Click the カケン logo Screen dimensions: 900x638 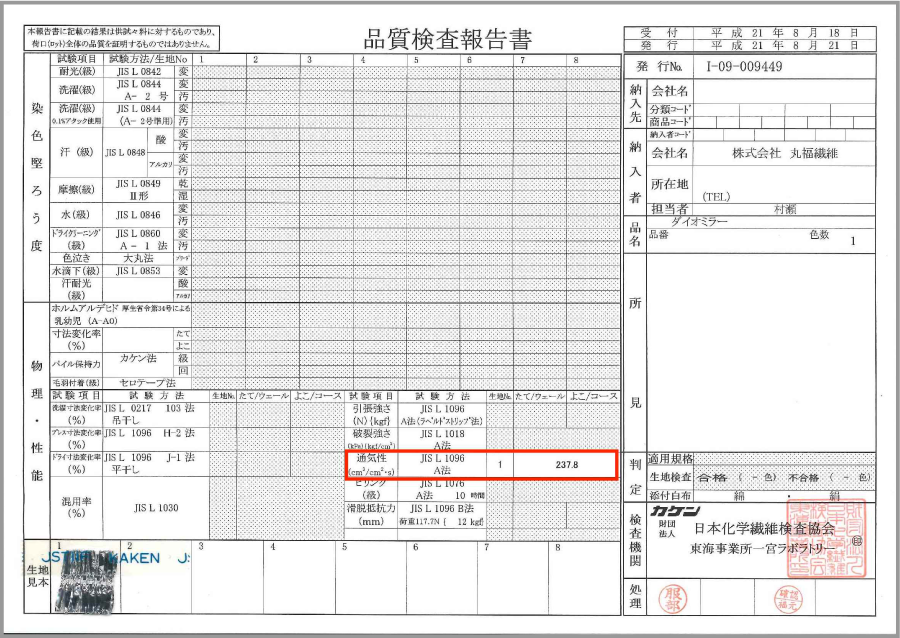pos(675,510)
